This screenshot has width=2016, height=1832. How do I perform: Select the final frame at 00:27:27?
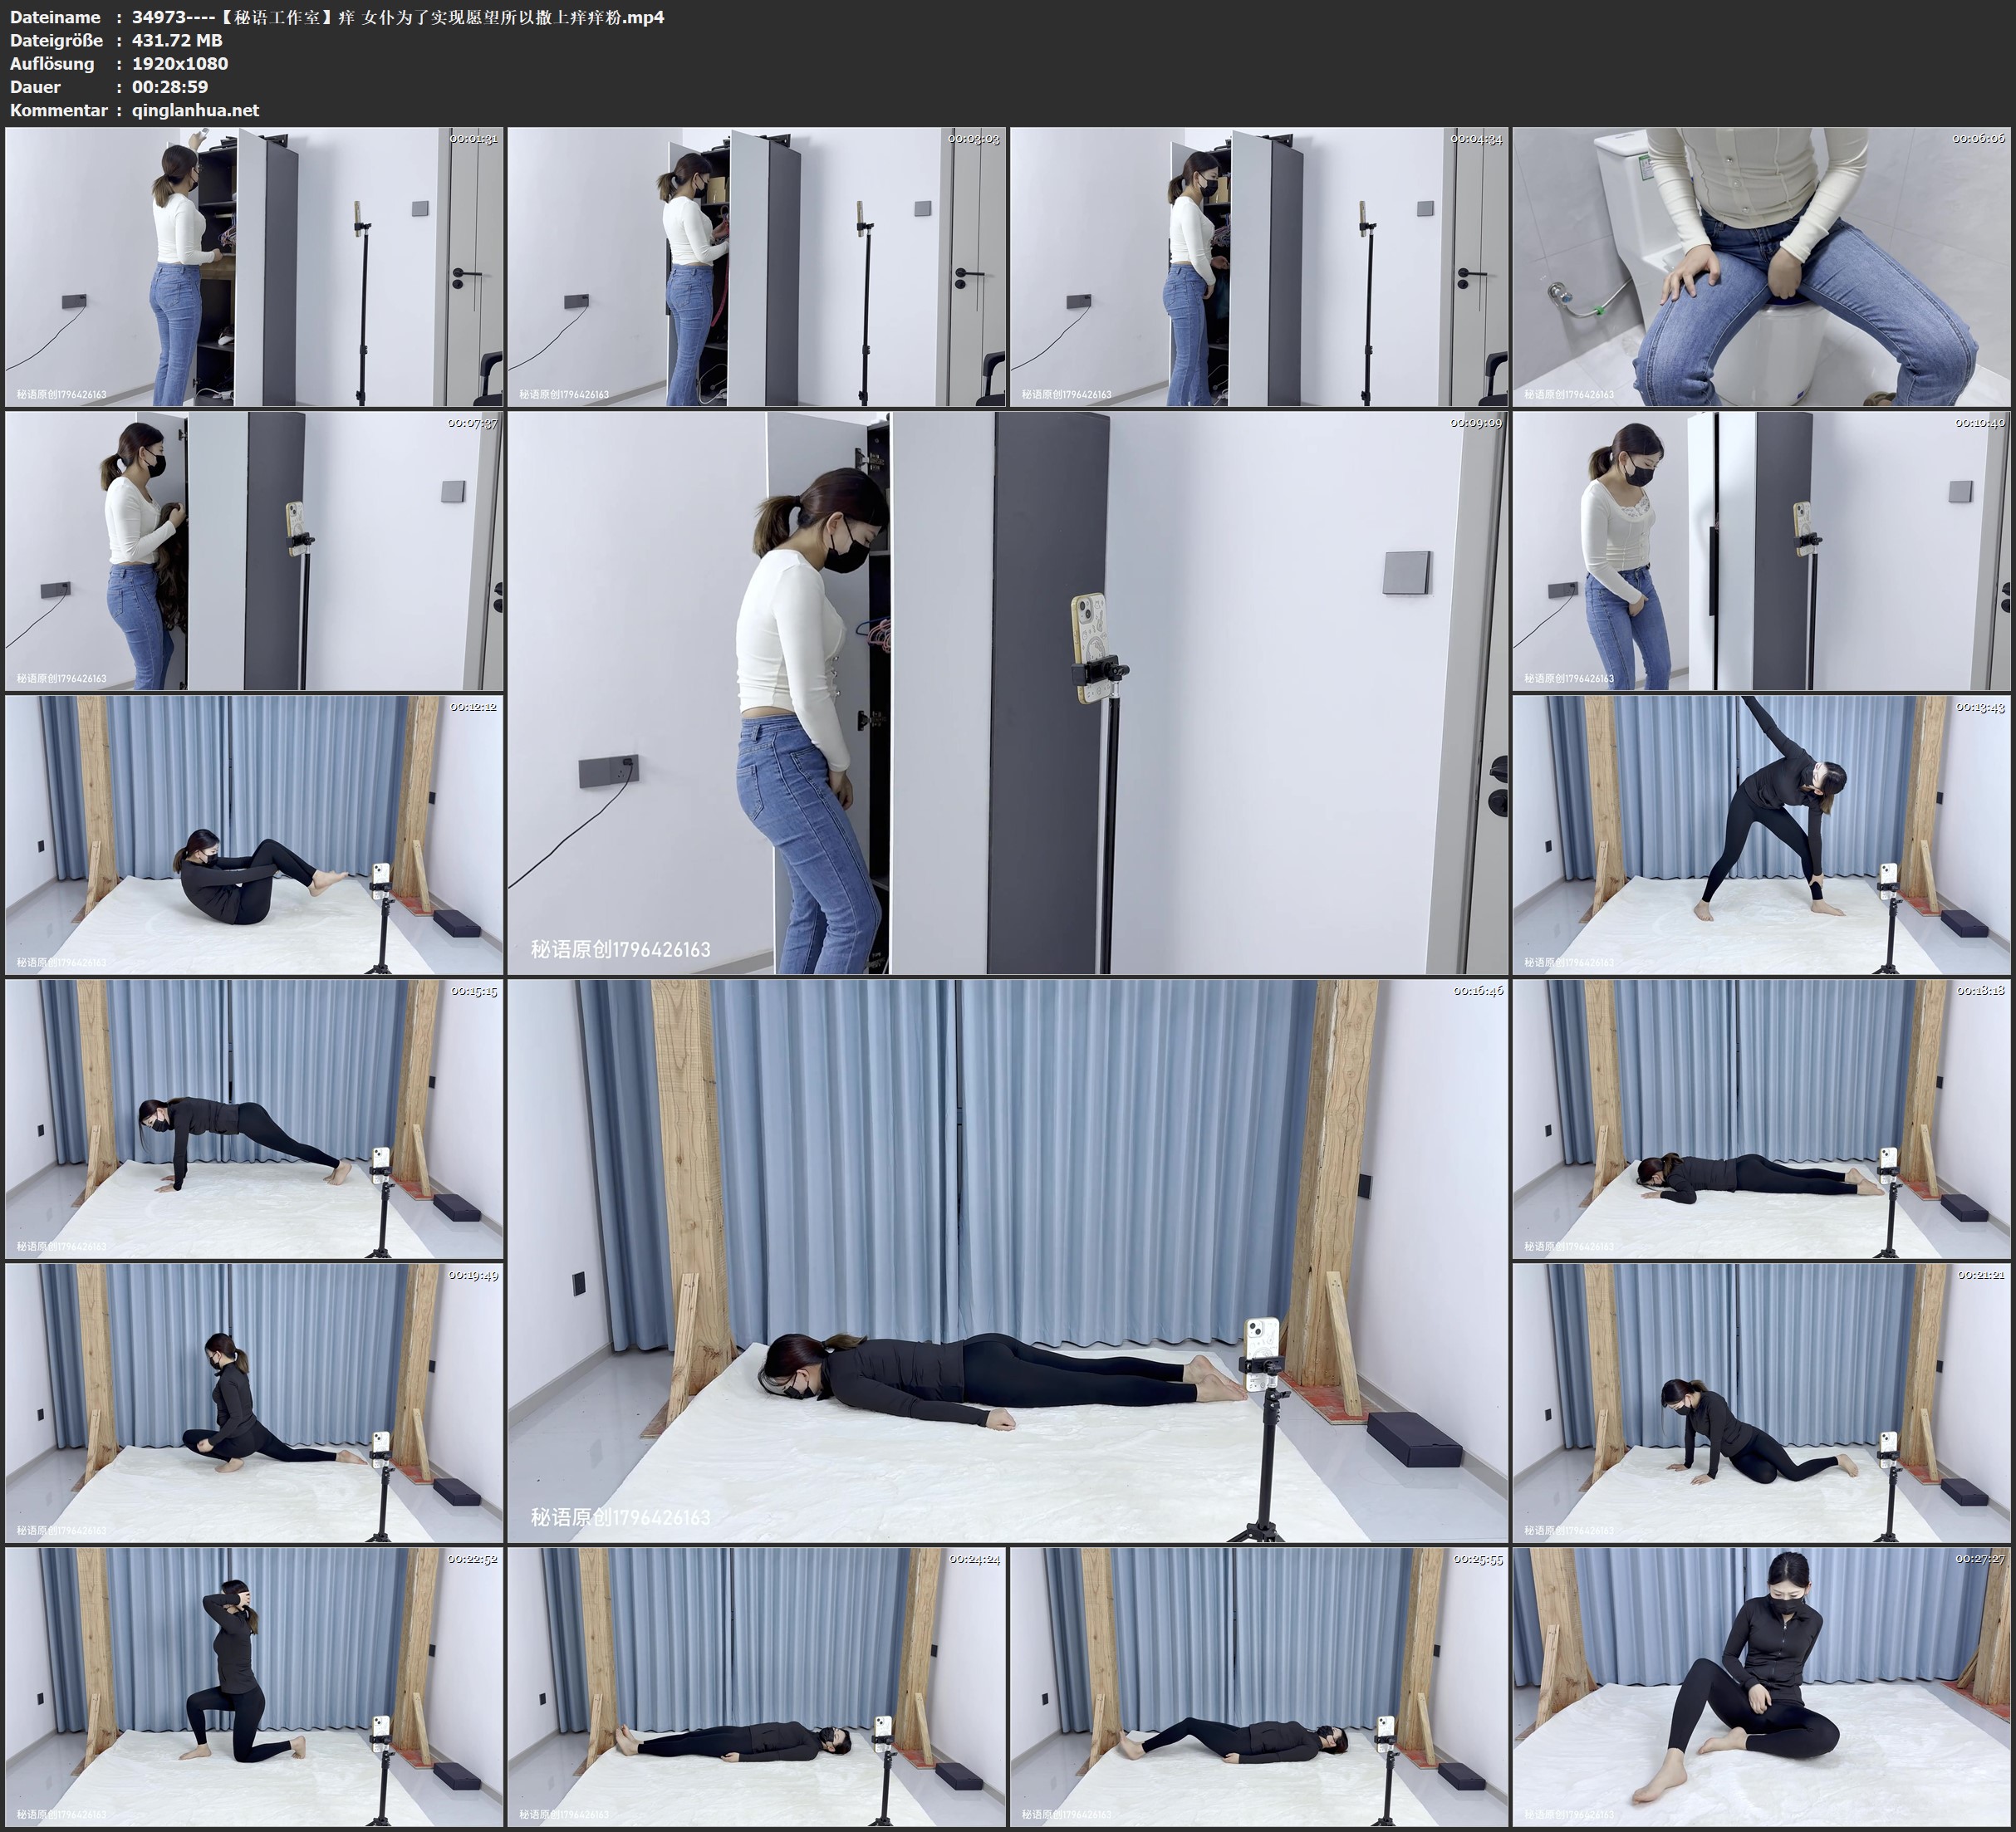coord(1762,1686)
